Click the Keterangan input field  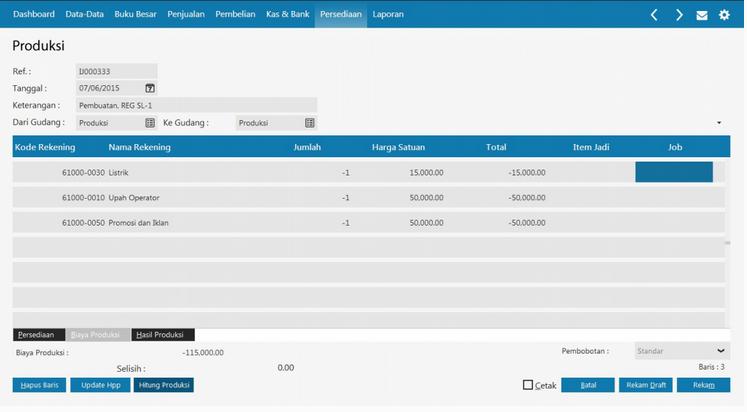(x=196, y=105)
